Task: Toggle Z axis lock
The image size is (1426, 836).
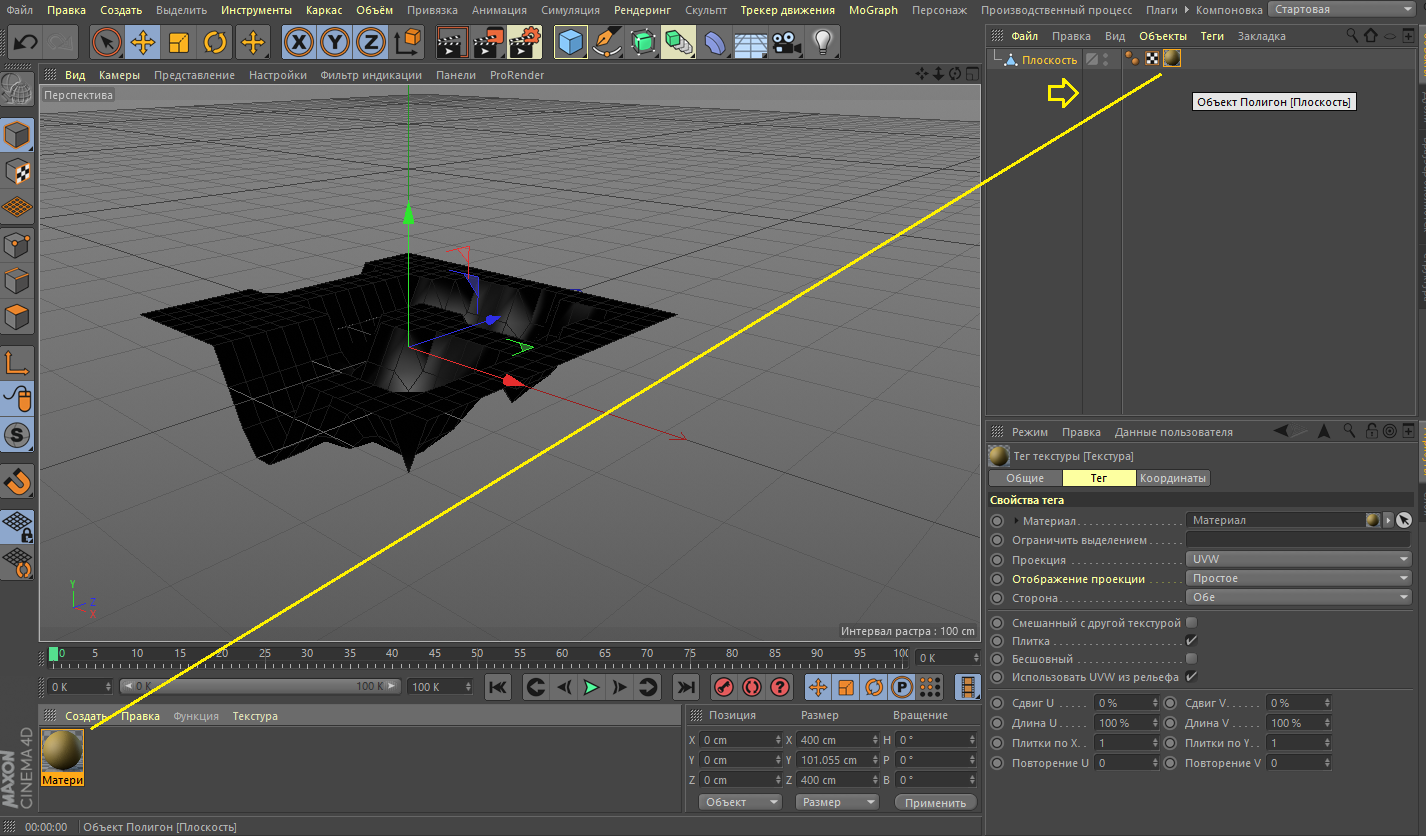Action: [x=371, y=42]
